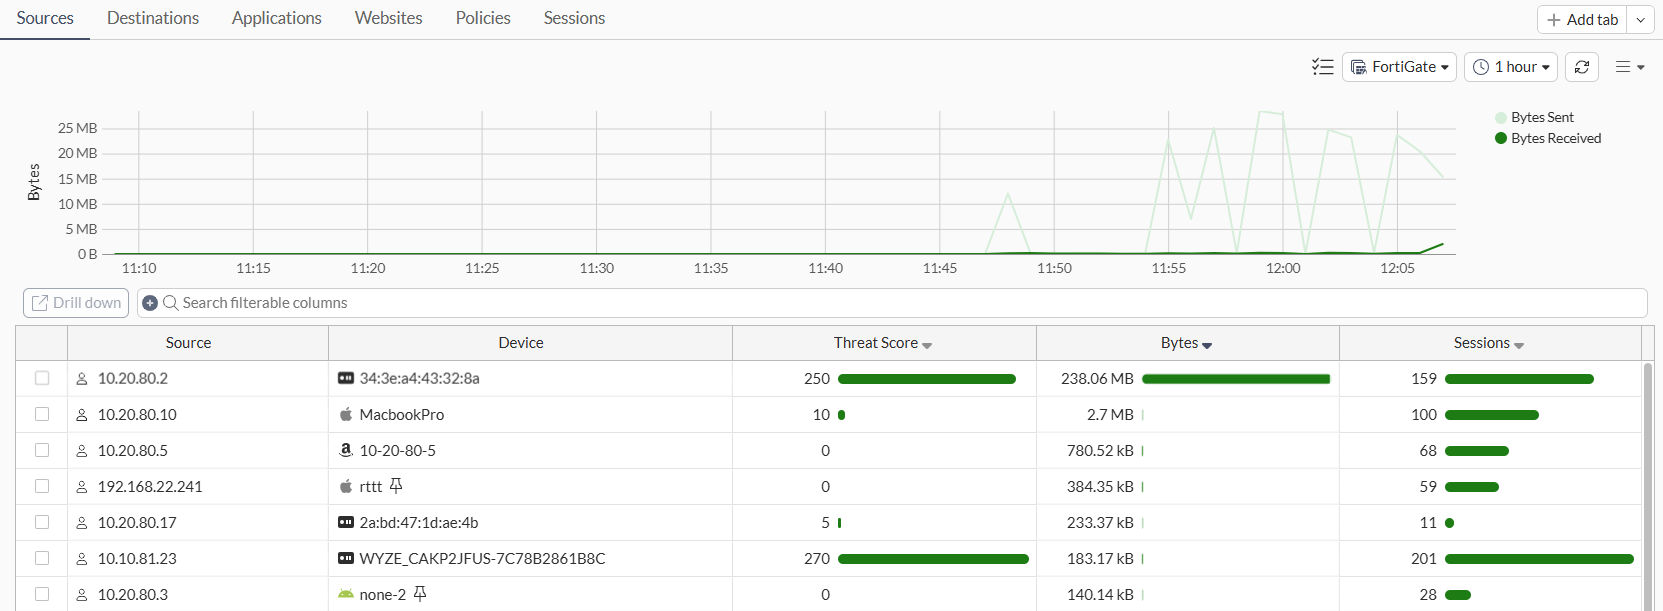Click the 270 threat score value
This screenshot has width=1663, height=611.
(817, 559)
